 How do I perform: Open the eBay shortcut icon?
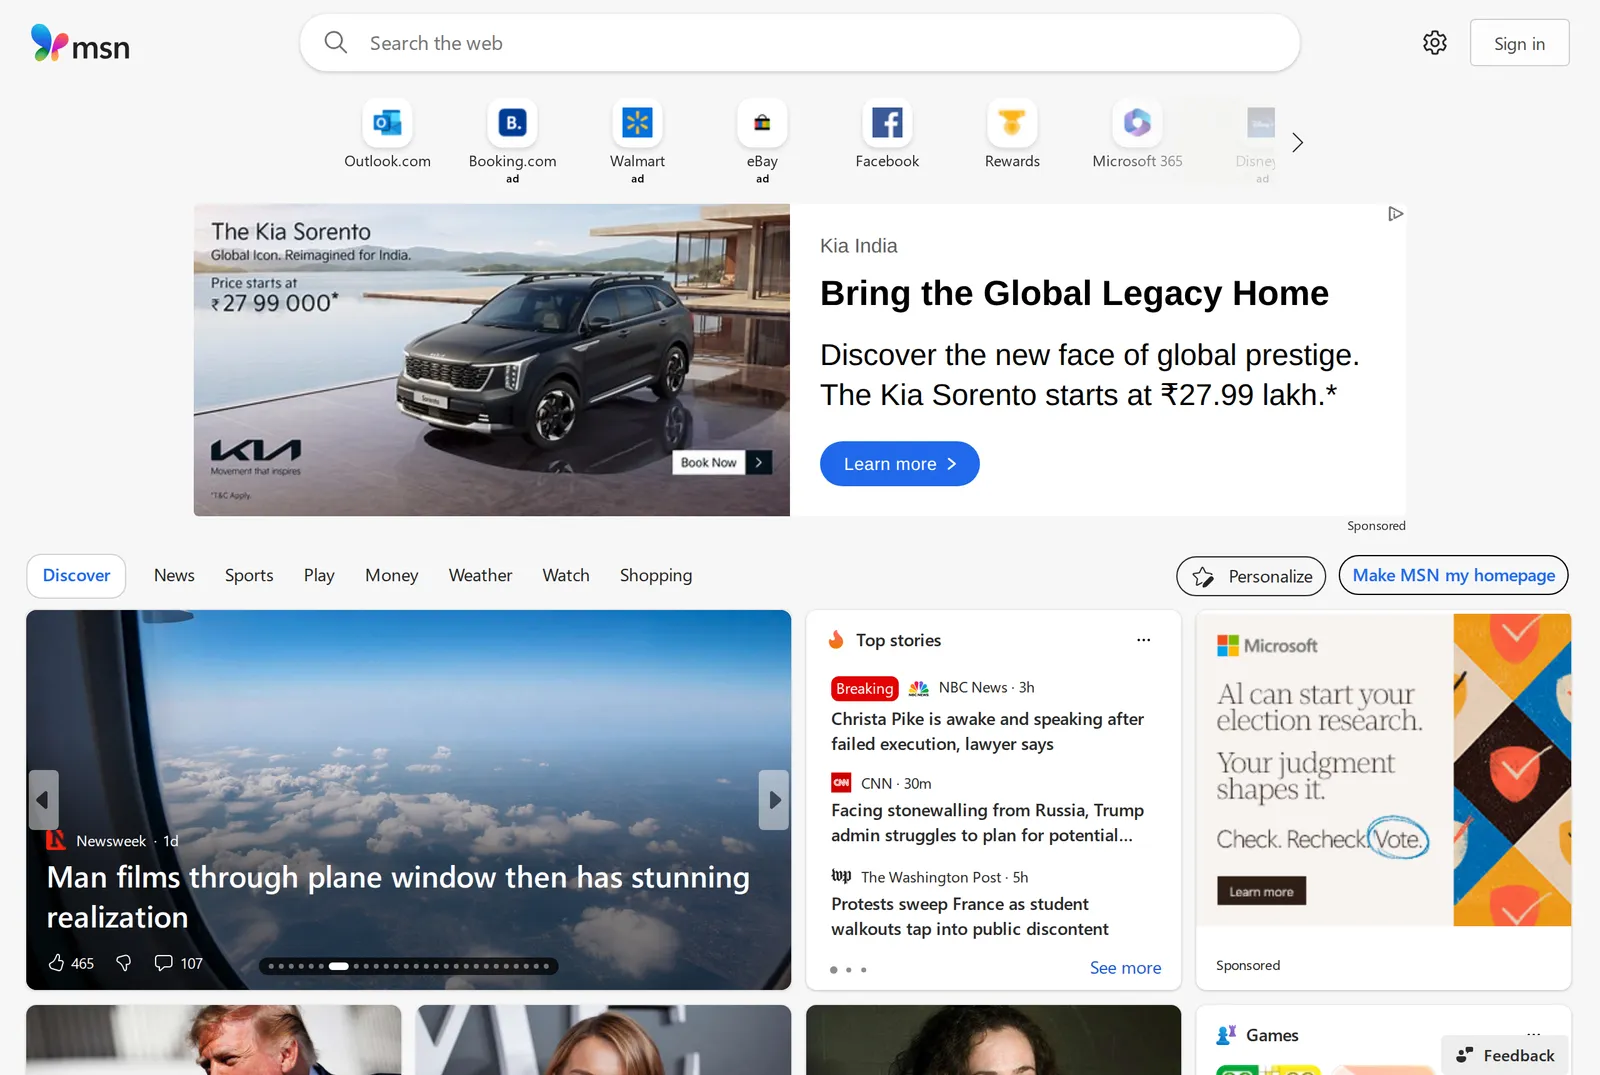click(x=762, y=123)
